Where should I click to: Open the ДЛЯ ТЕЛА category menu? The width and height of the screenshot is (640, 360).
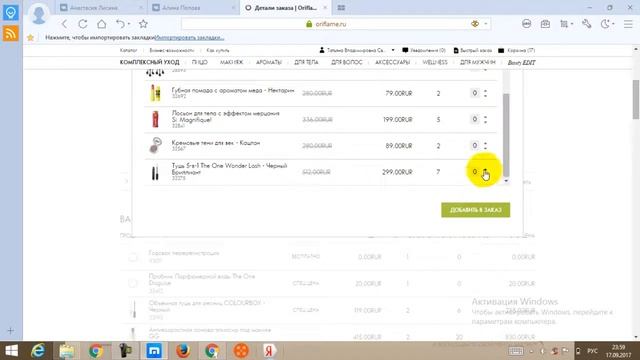pos(306,62)
